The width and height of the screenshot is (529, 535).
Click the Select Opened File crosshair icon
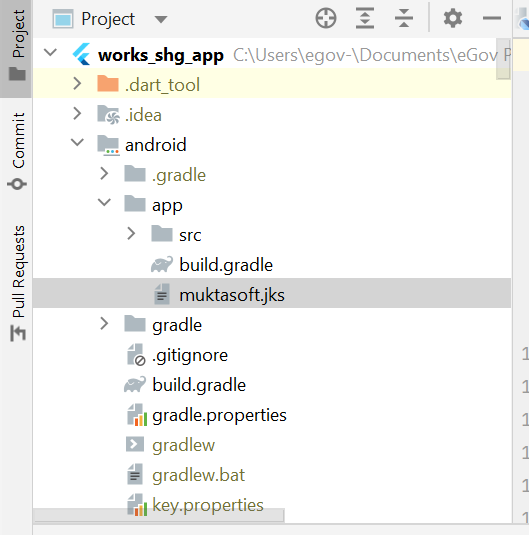(326, 18)
